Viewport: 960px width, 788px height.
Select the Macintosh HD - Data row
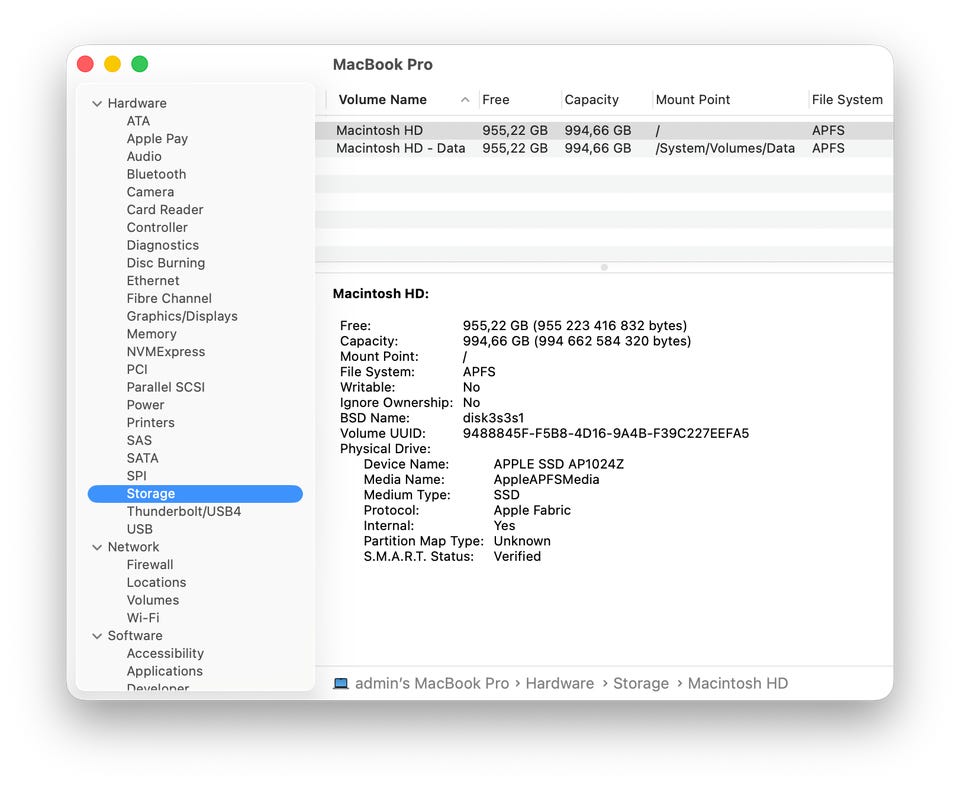(400, 148)
